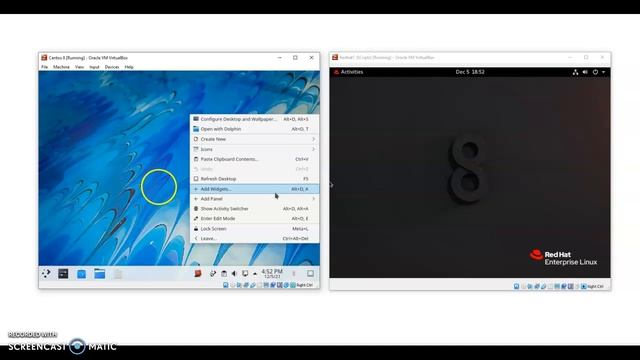
Task: Open the system menu arrow in the Red Hat top bar
Action: tap(603, 72)
